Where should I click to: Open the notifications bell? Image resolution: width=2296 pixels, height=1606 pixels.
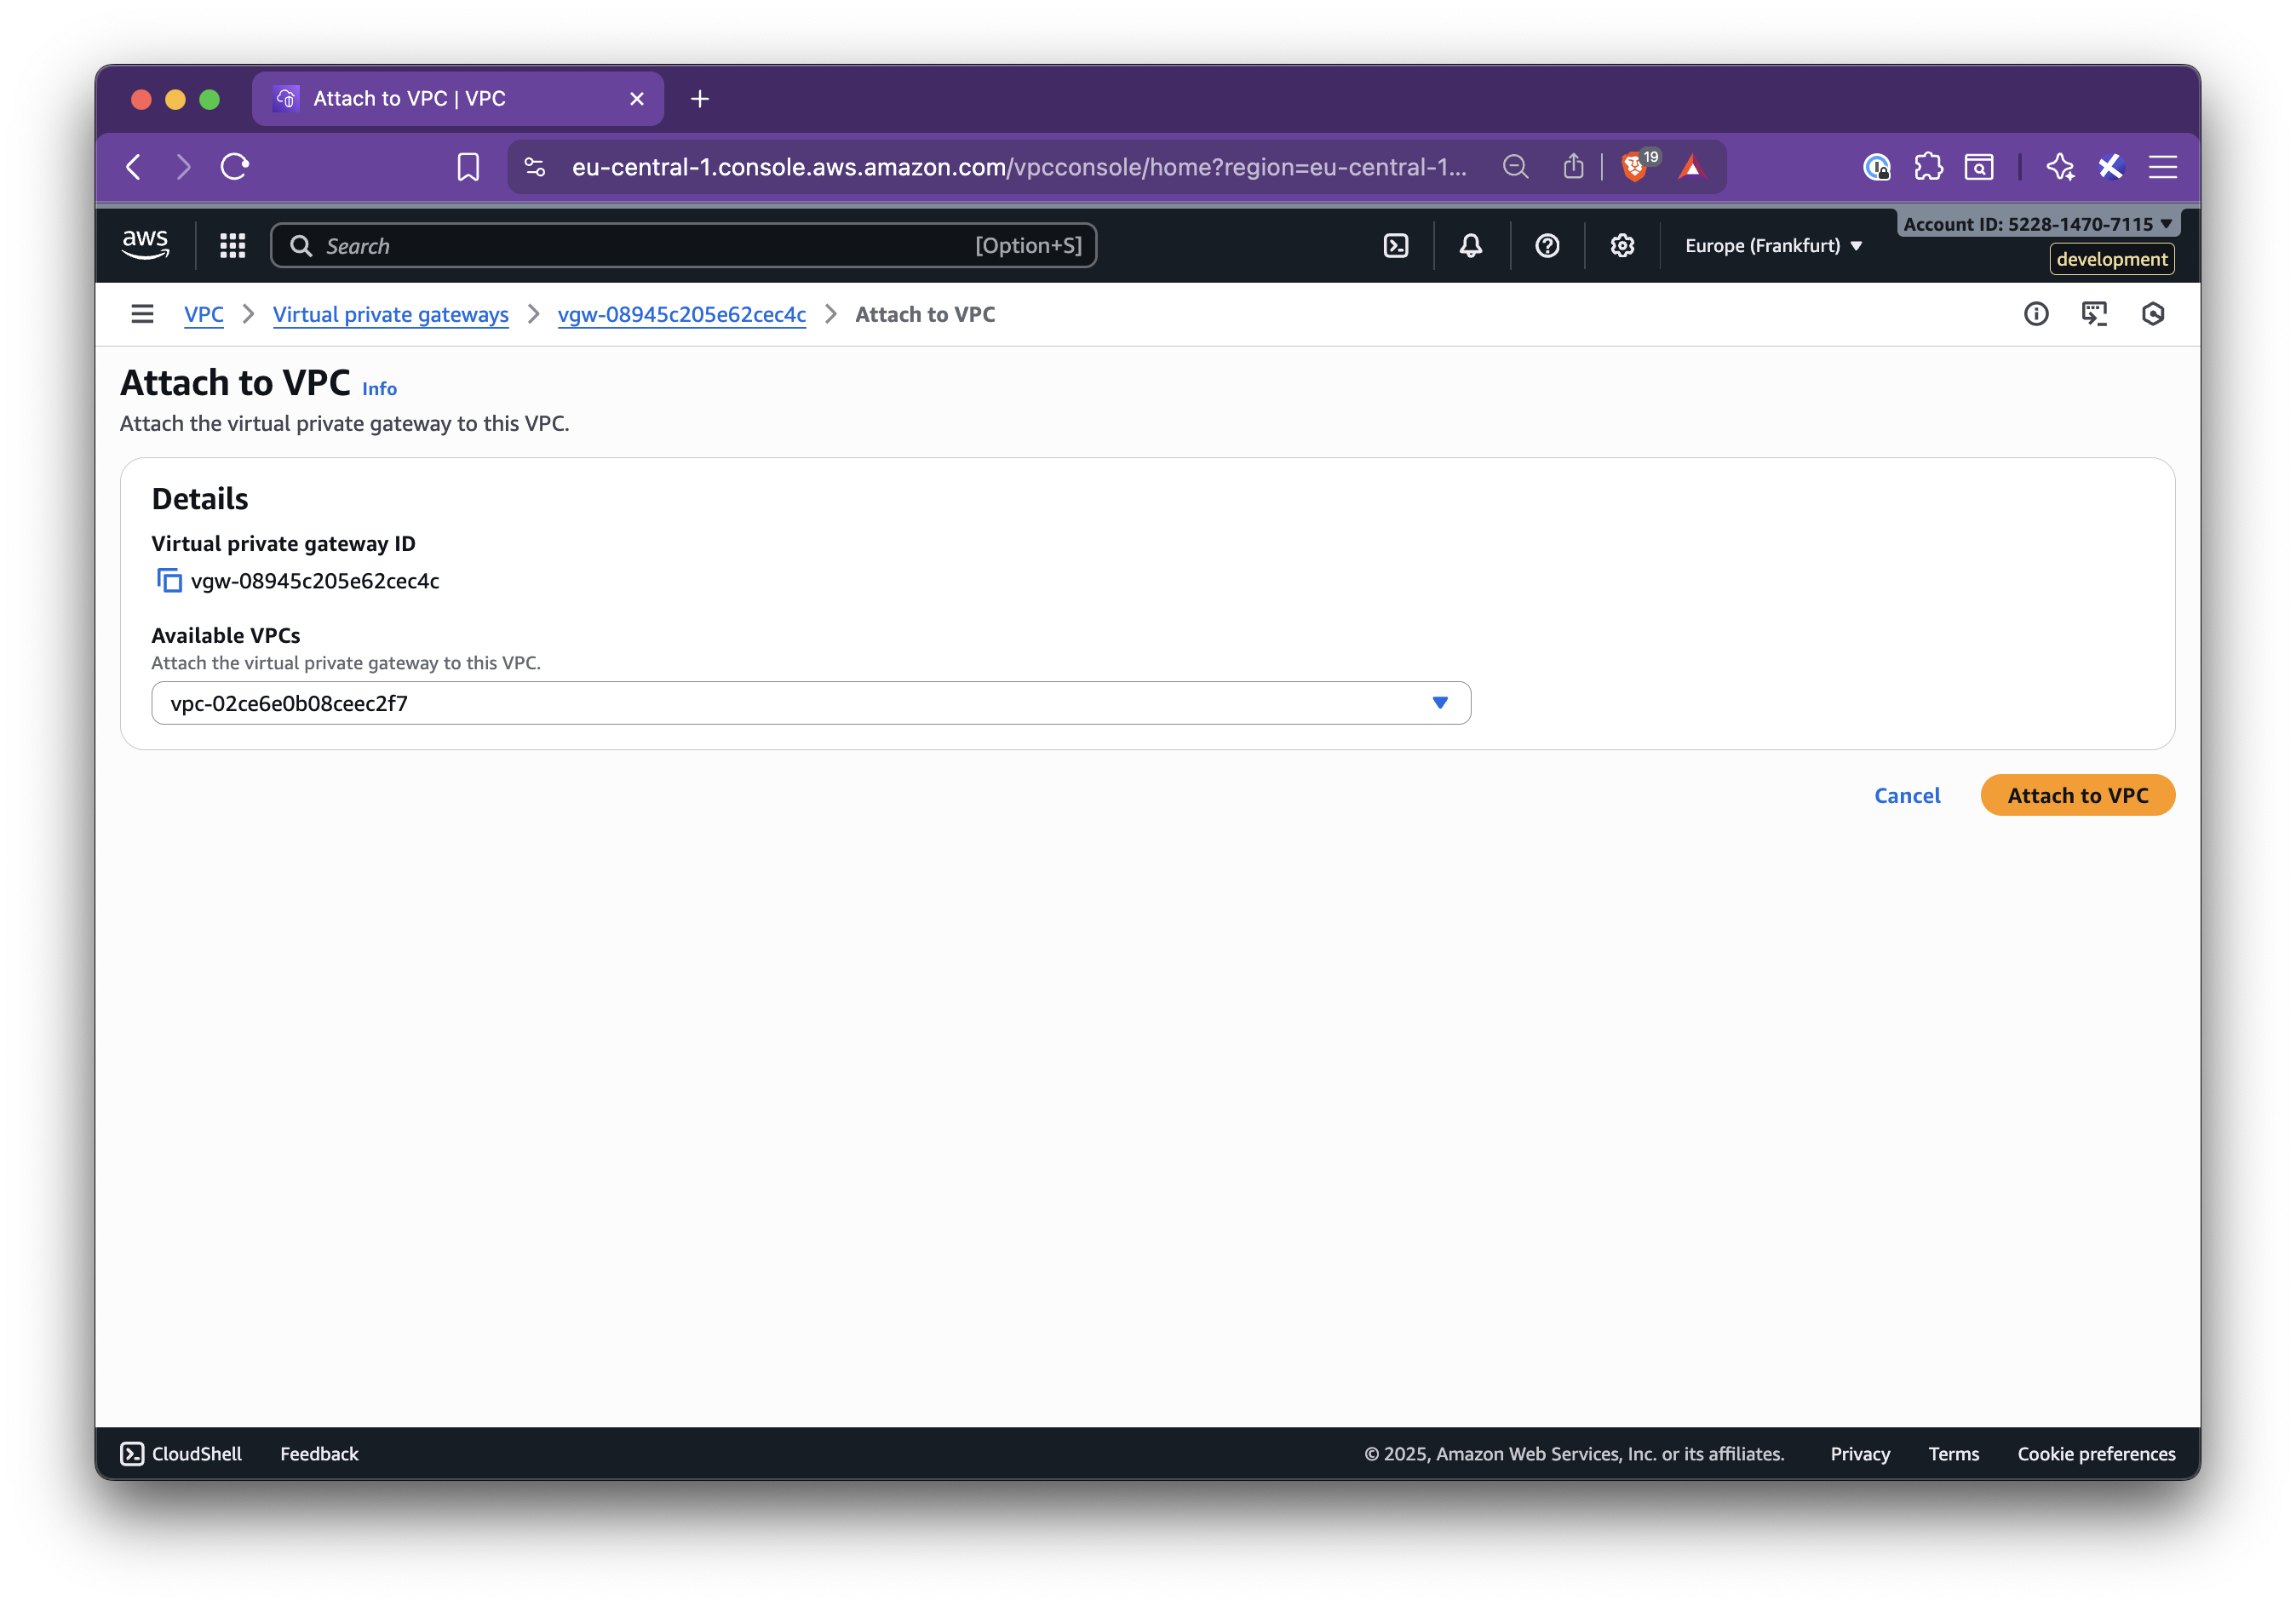click(1470, 245)
